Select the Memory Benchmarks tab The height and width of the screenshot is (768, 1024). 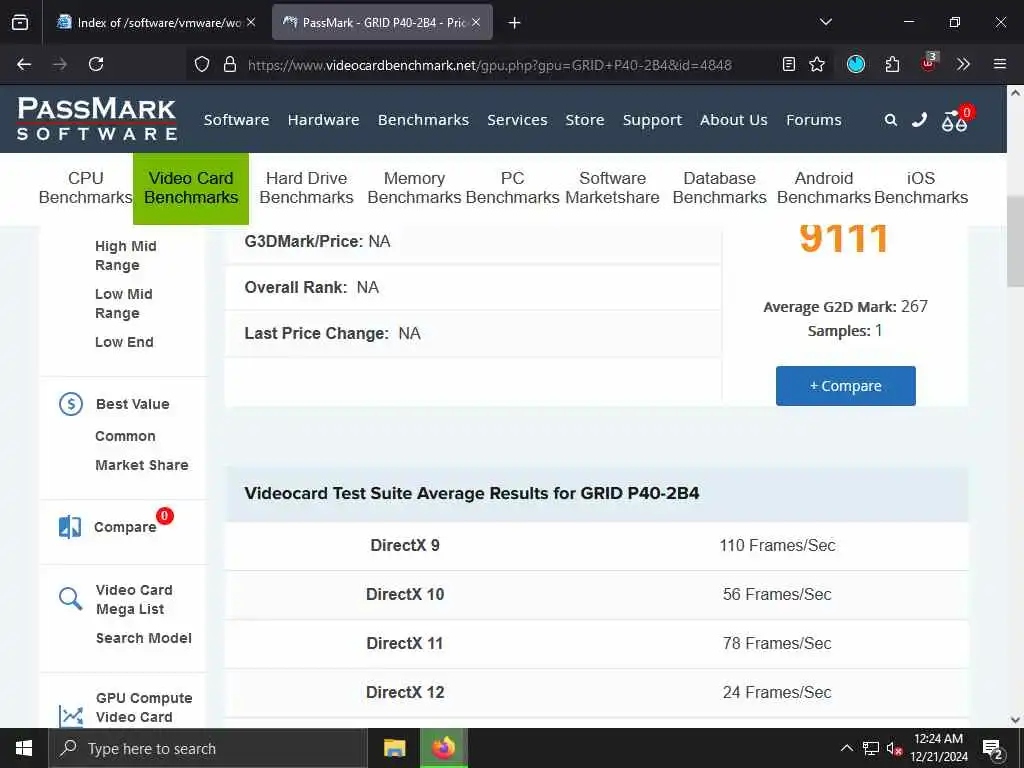pos(414,188)
